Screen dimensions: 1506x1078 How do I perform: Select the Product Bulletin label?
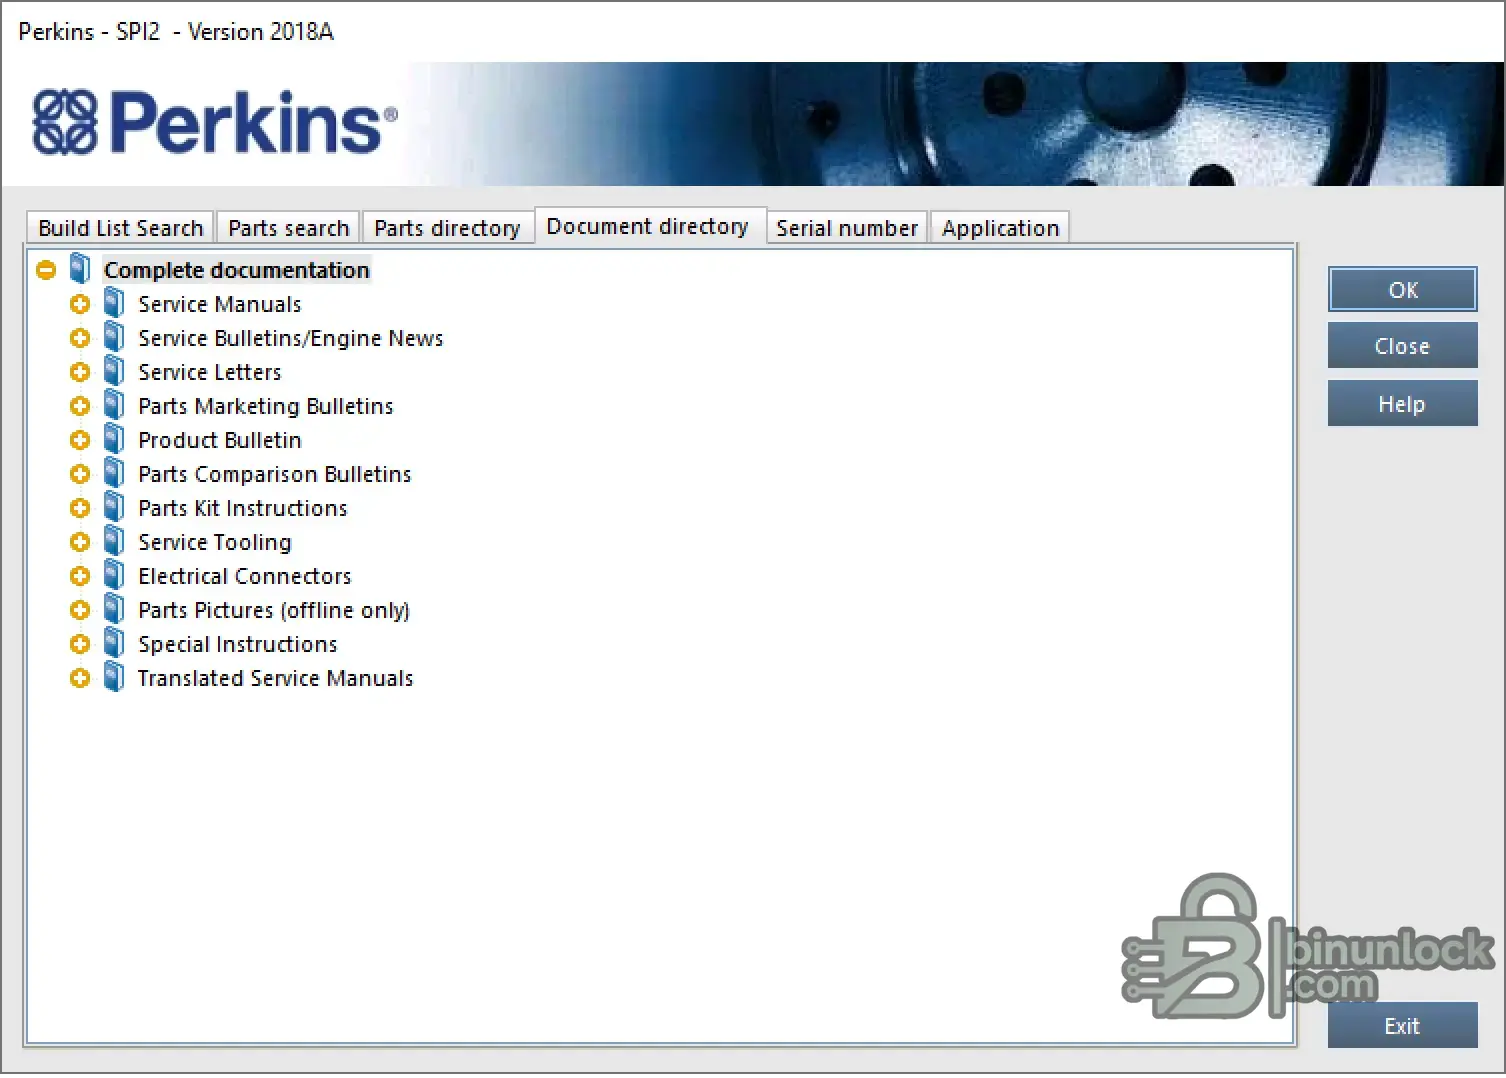point(220,440)
